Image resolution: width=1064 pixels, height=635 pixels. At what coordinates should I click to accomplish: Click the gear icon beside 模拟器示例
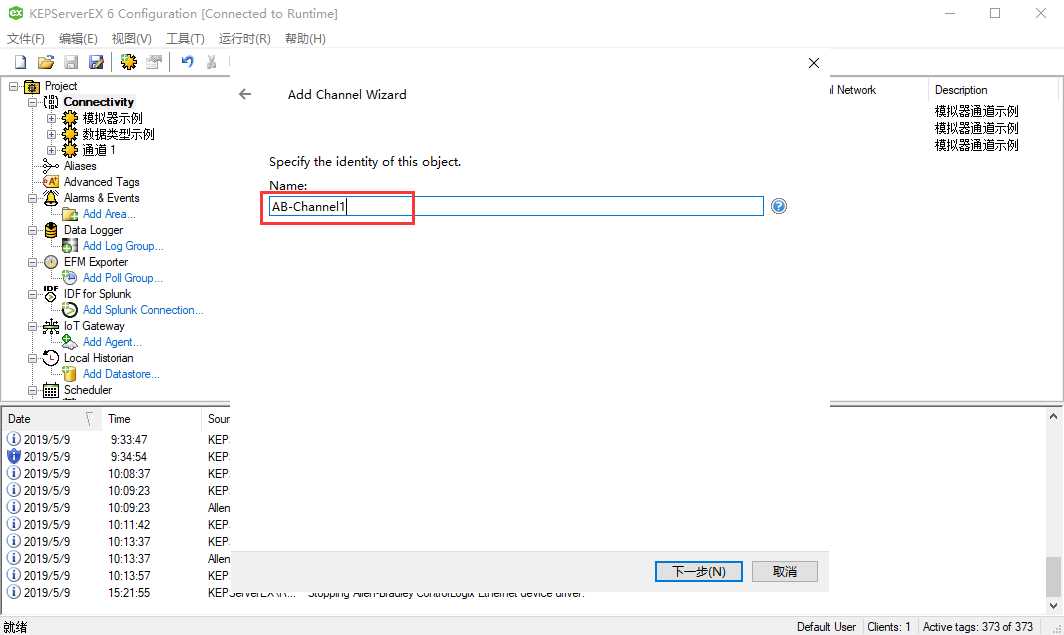[70, 118]
